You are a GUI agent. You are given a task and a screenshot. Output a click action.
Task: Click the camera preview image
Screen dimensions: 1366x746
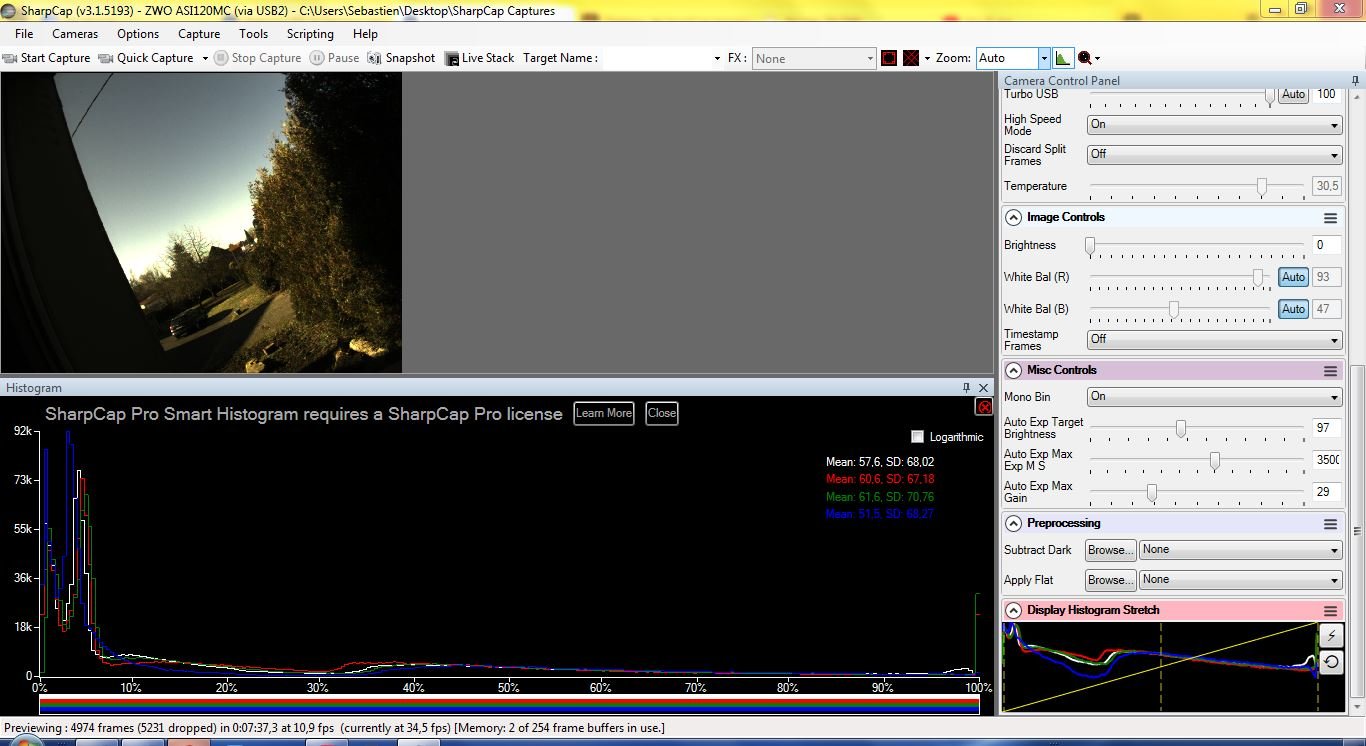pos(201,222)
